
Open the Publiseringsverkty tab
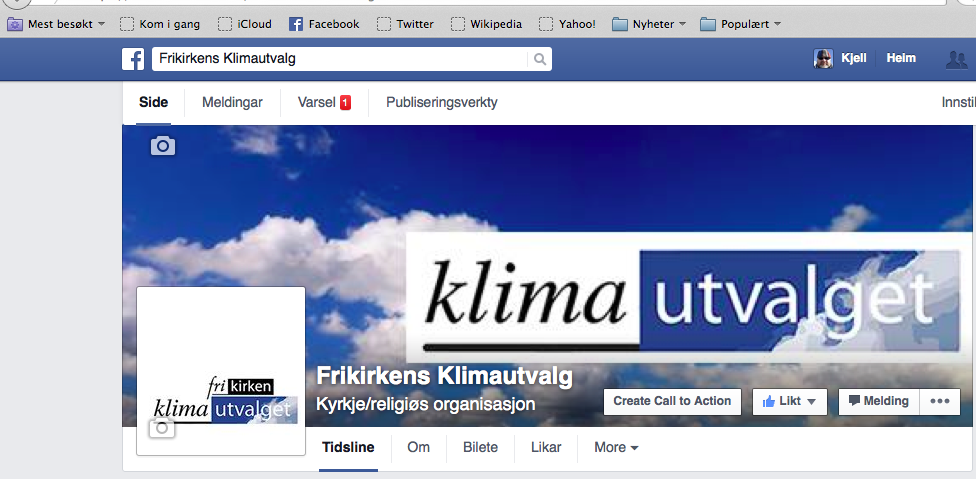(441, 102)
